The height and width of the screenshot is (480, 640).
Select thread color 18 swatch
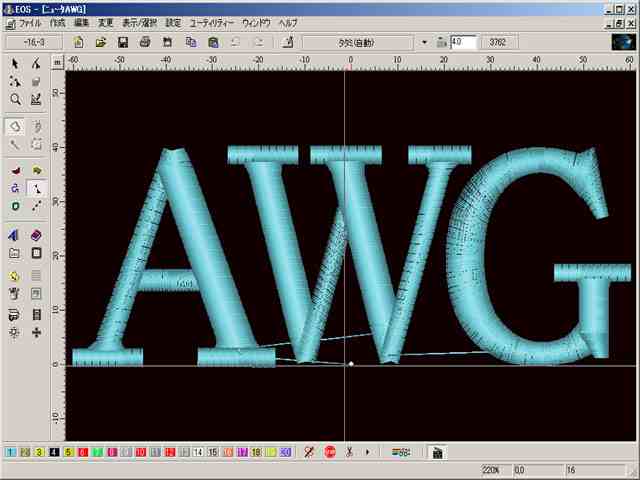pyautogui.click(x=256, y=452)
